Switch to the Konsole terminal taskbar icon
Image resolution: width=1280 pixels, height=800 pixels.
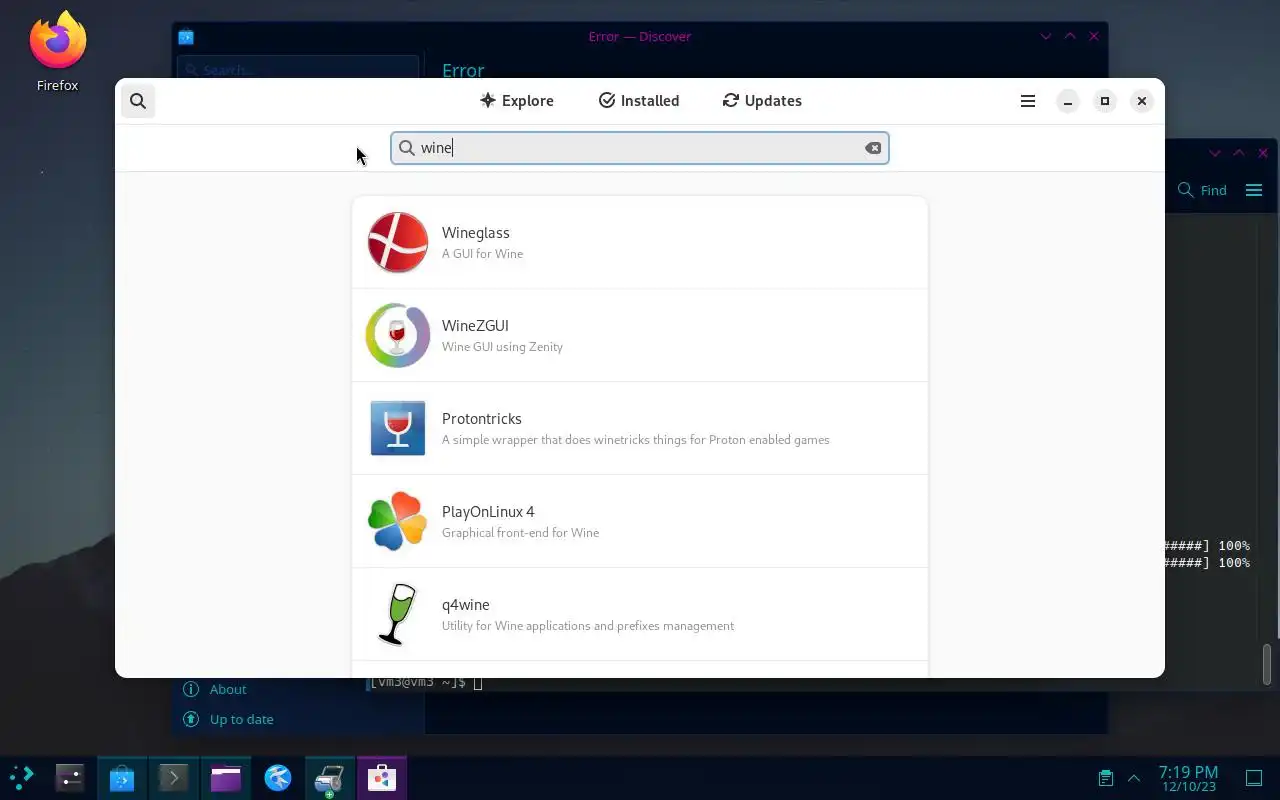[174, 777]
